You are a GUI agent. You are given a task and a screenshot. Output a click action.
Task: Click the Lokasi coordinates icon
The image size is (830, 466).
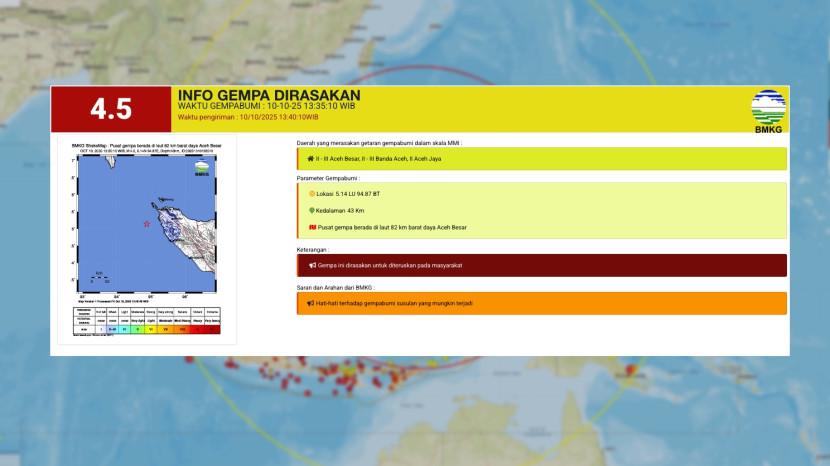click(x=311, y=193)
